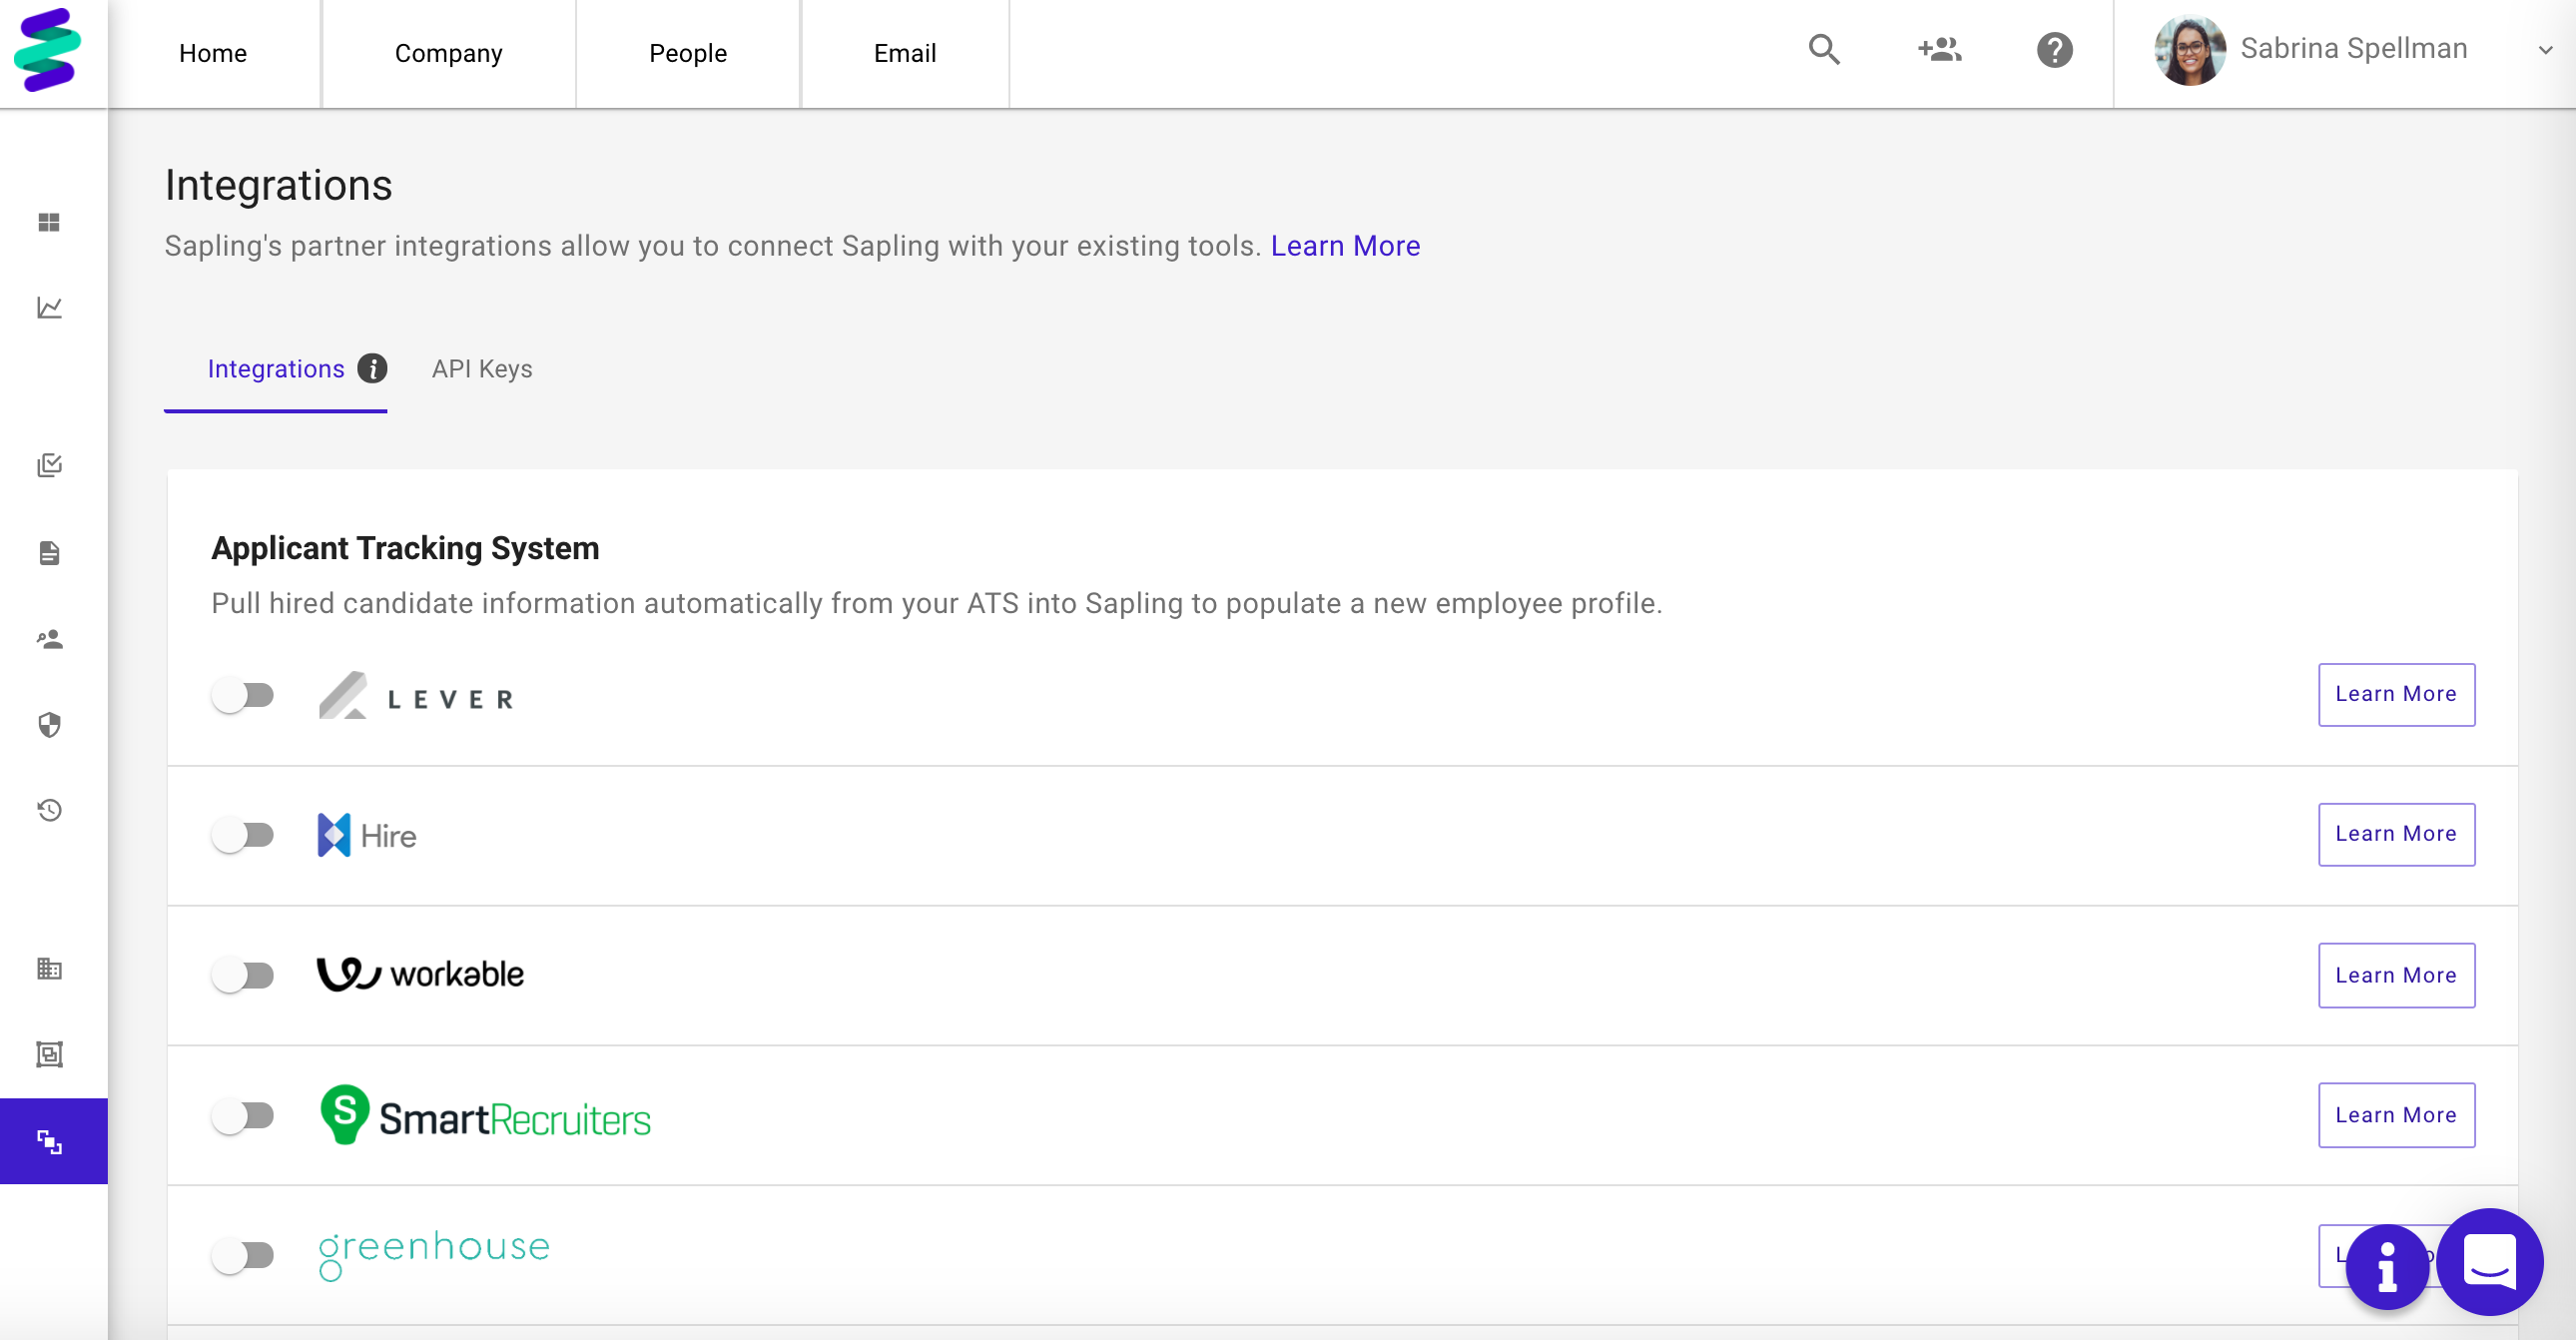Expand the Sabrina Spellman account dropdown arrow
Viewport: 2576px width, 1340px height.
pyautogui.click(x=2545, y=50)
